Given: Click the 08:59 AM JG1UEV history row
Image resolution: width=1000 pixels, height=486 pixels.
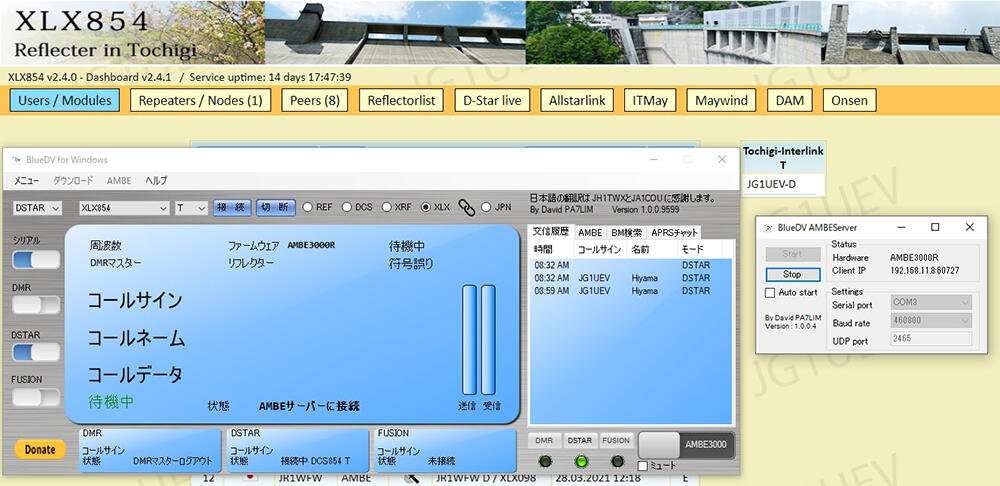Looking at the screenshot, I should [631, 291].
